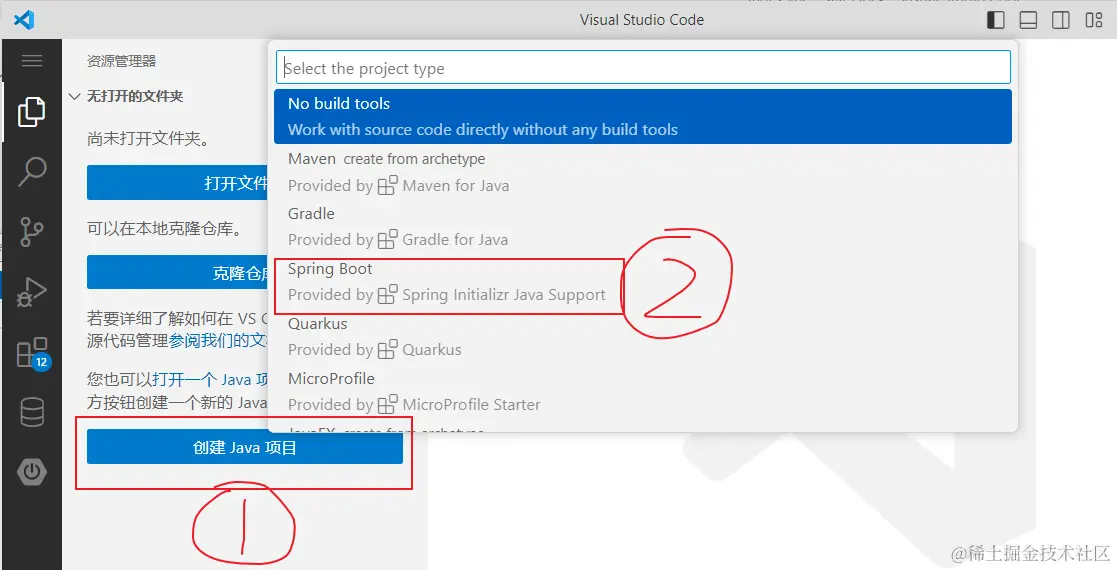This screenshot has width=1117, height=570.
Task: Open the Database view icon
Action: click(x=32, y=412)
